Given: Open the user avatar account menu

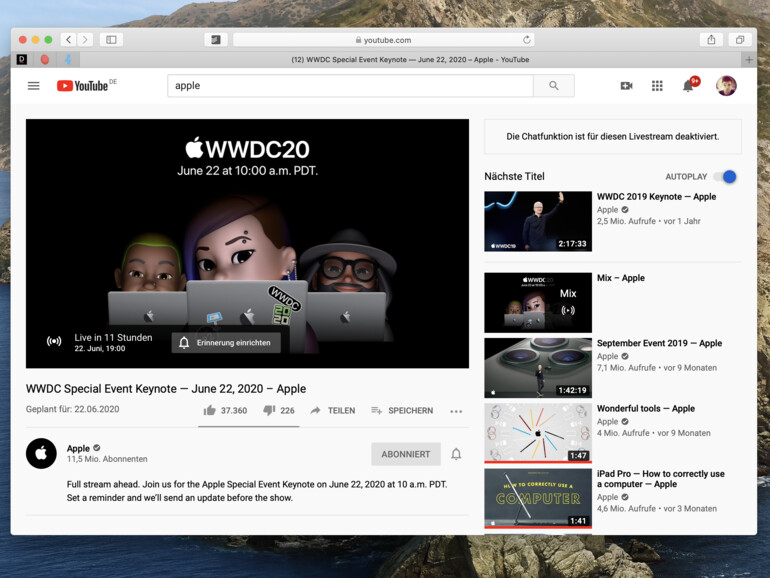Looking at the screenshot, I should pyautogui.click(x=726, y=86).
